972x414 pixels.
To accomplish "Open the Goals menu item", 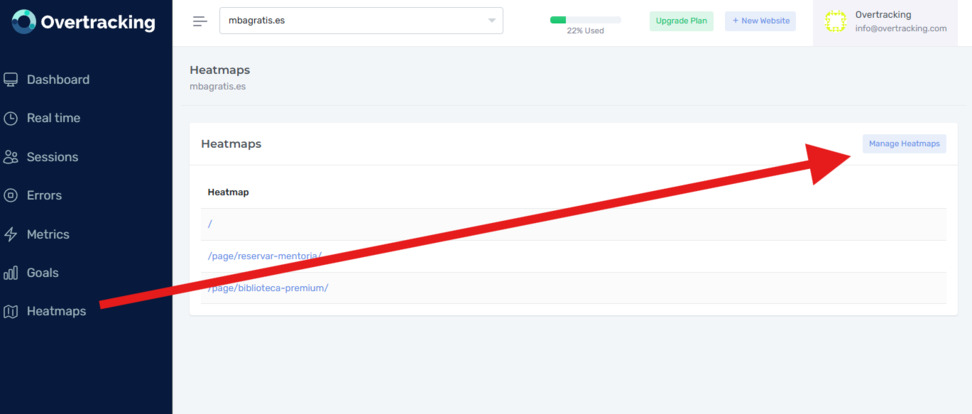I will tap(43, 273).
